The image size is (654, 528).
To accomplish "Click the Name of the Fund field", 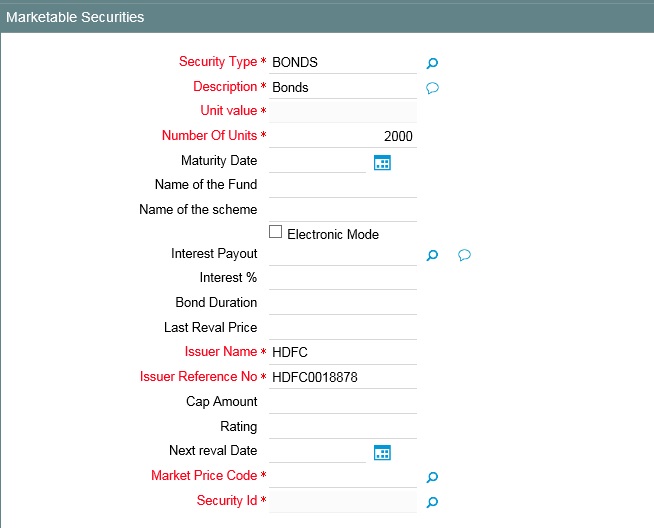I will (x=342, y=185).
